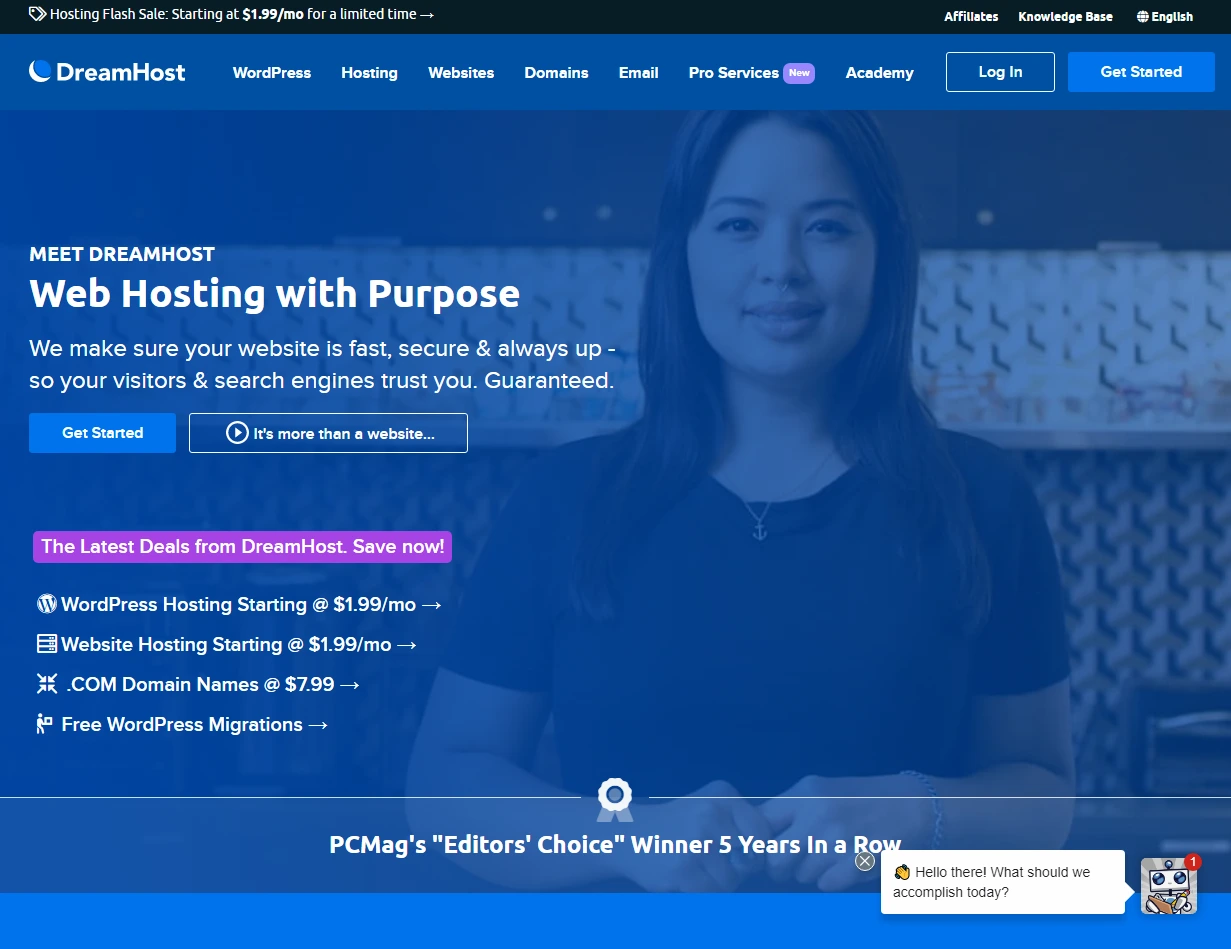This screenshot has width=1231, height=949.
Task: Open the Pro Services menu item
Action: tap(733, 73)
